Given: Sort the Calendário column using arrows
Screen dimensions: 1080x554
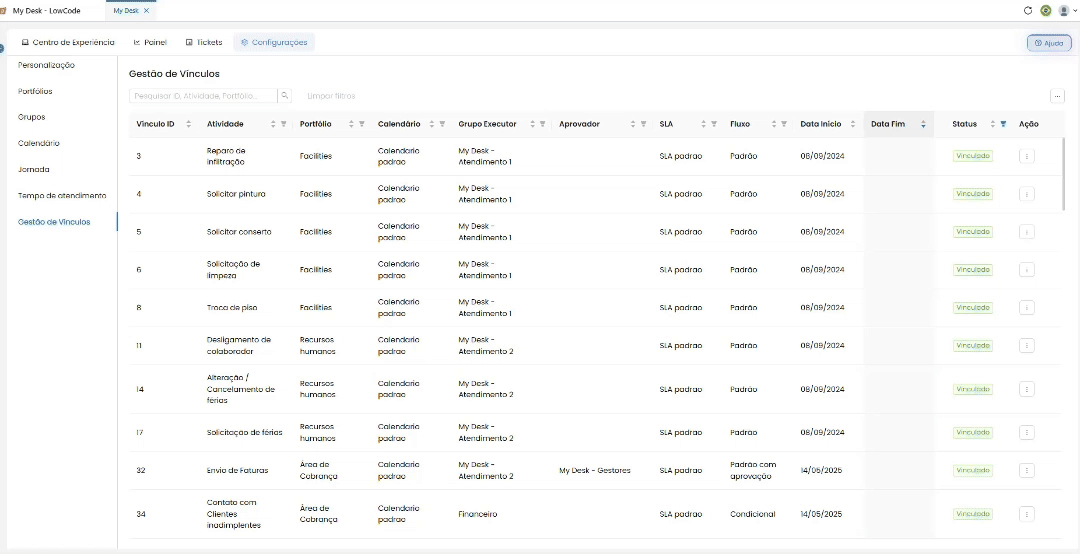Looking at the screenshot, I should click(432, 124).
